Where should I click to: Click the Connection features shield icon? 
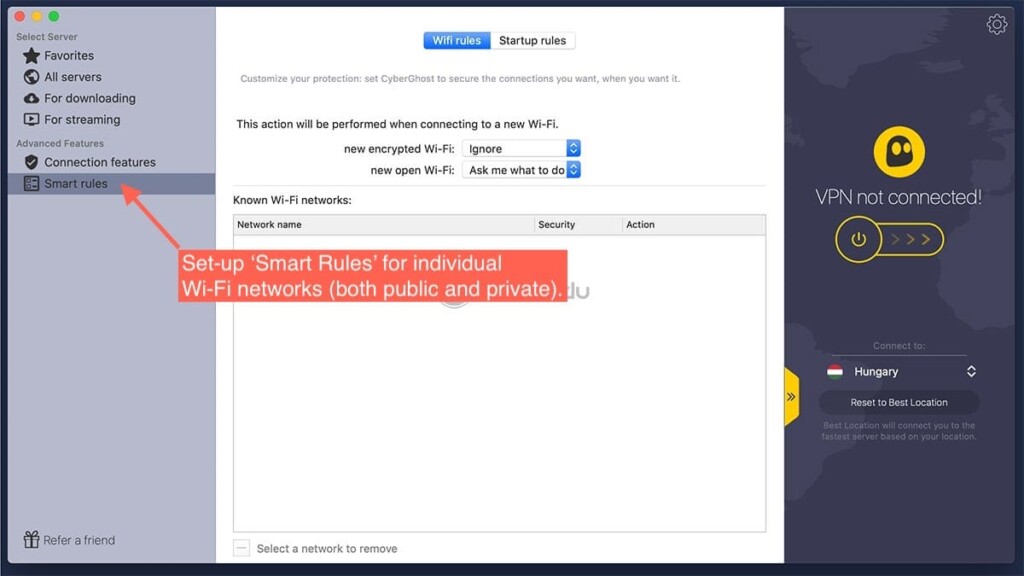point(31,162)
